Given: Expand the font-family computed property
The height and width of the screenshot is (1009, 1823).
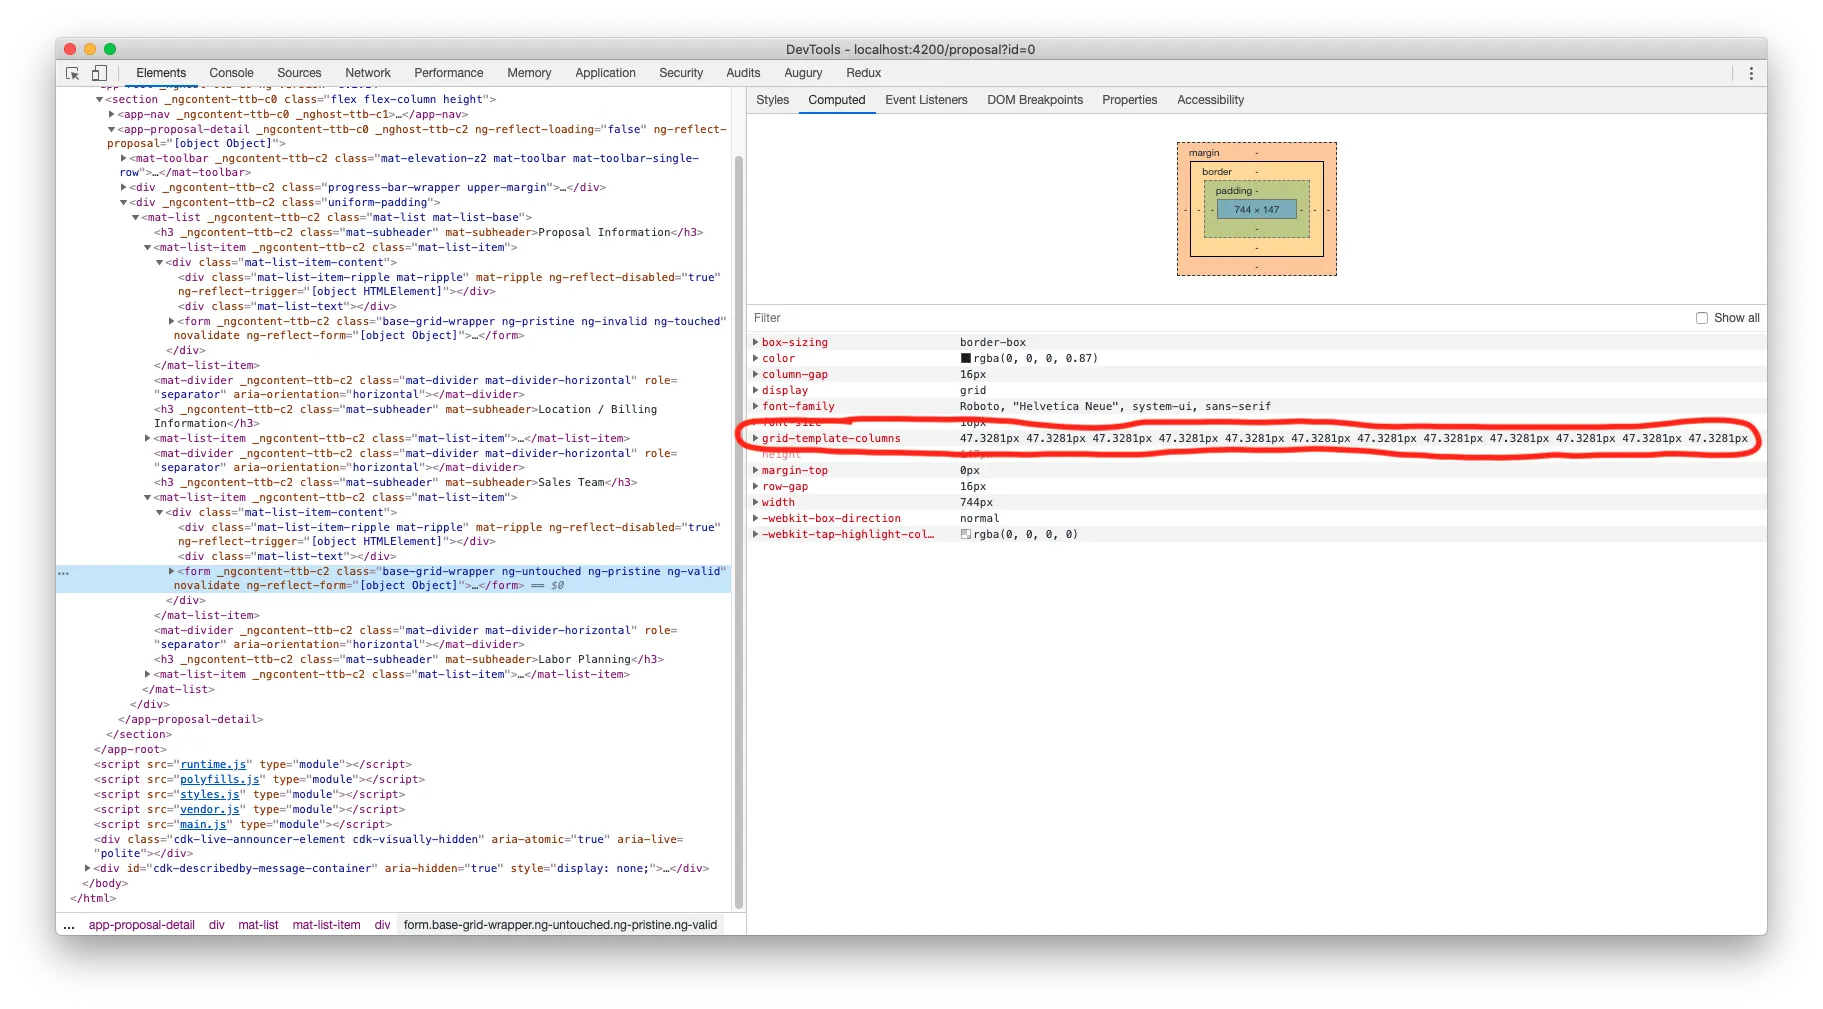Looking at the screenshot, I should tap(755, 406).
